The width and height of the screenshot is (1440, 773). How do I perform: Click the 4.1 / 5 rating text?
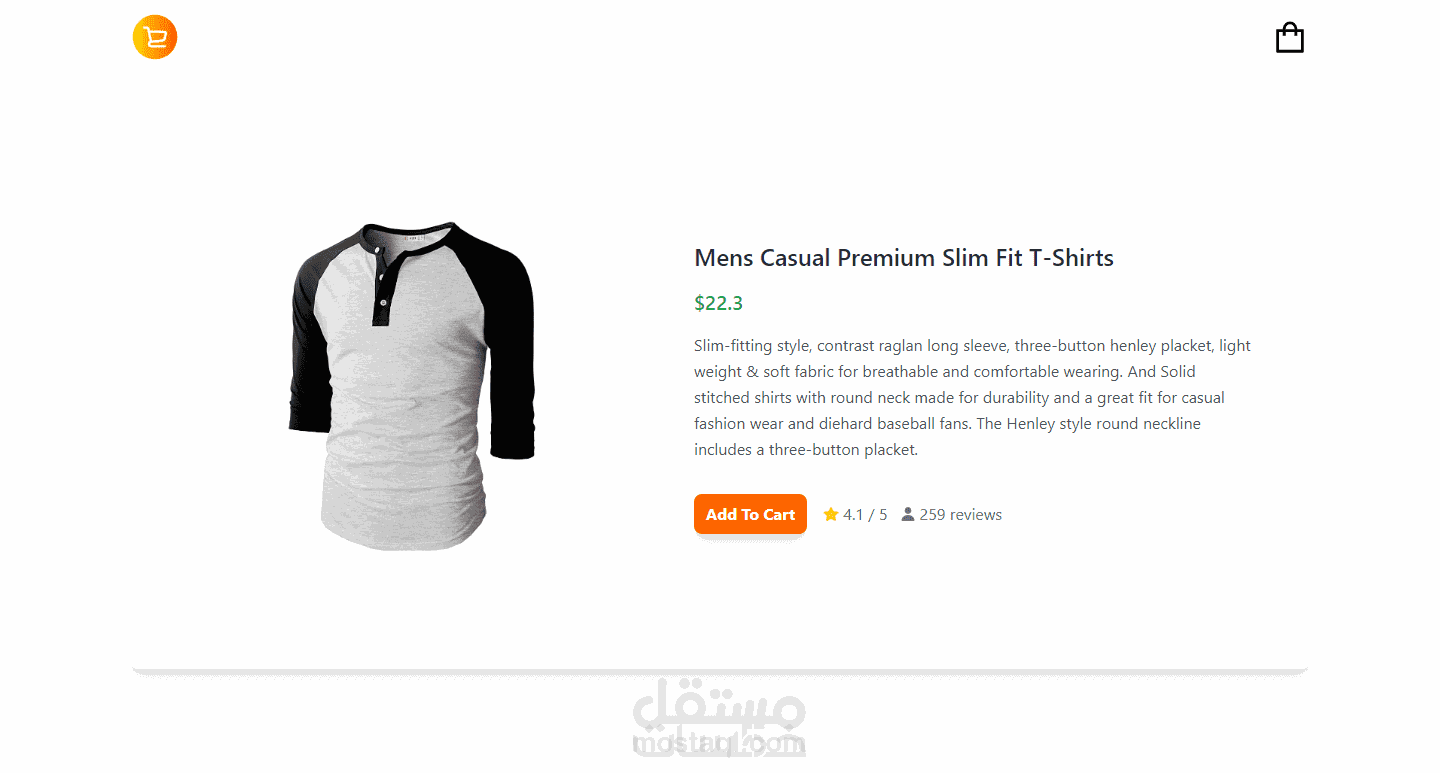point(865,515)
